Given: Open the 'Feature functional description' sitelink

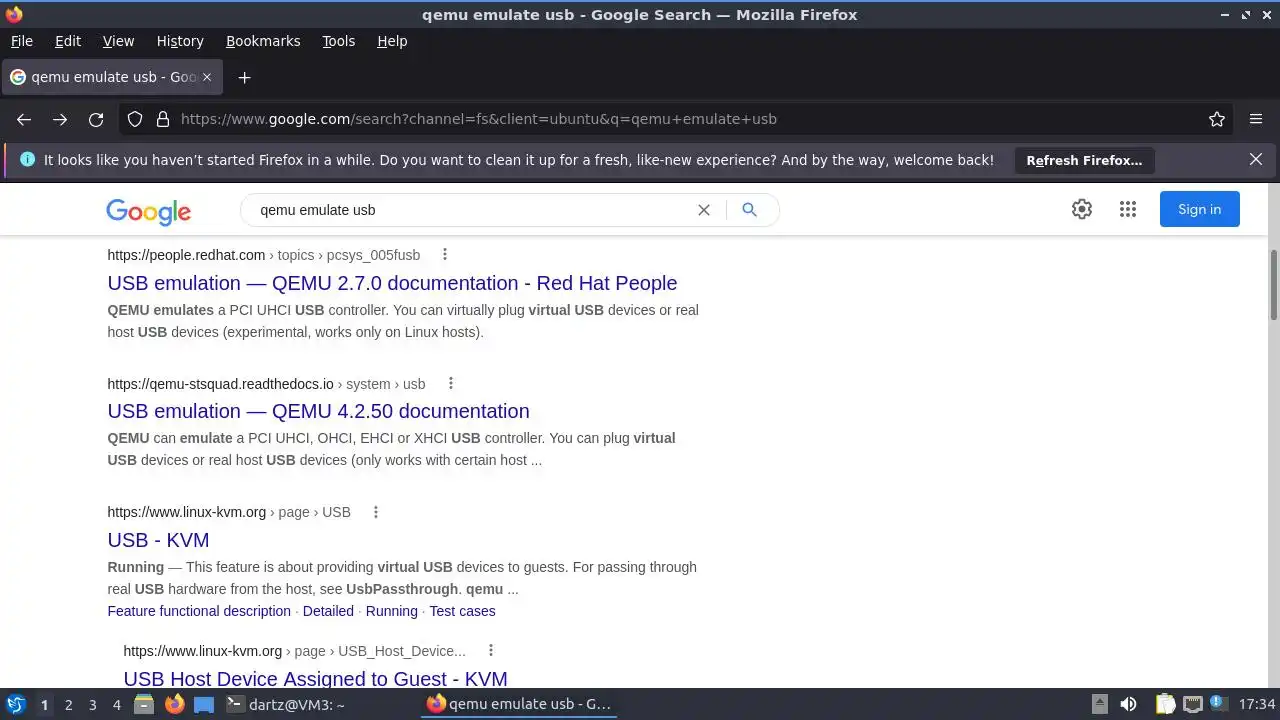Looking at the screenshot, I should coord(199,611).
